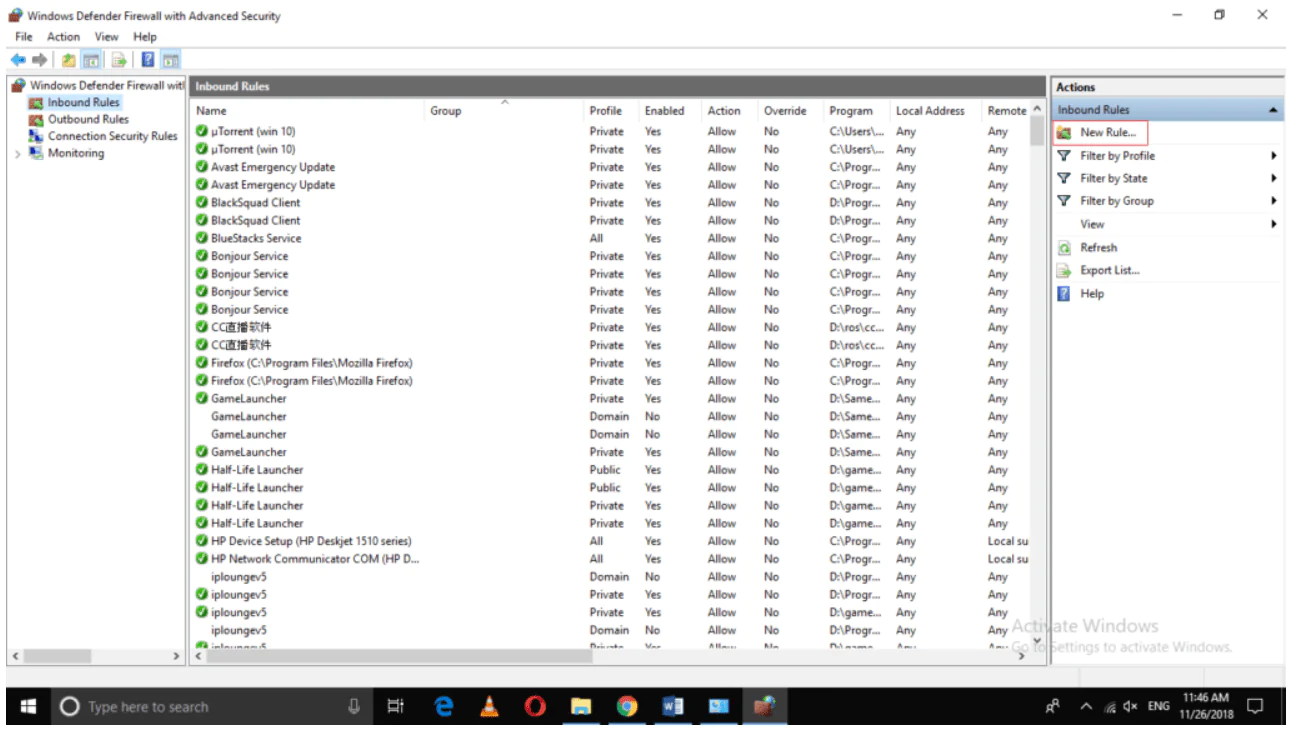Click the blue Help toolbar icon

[148, 60]
